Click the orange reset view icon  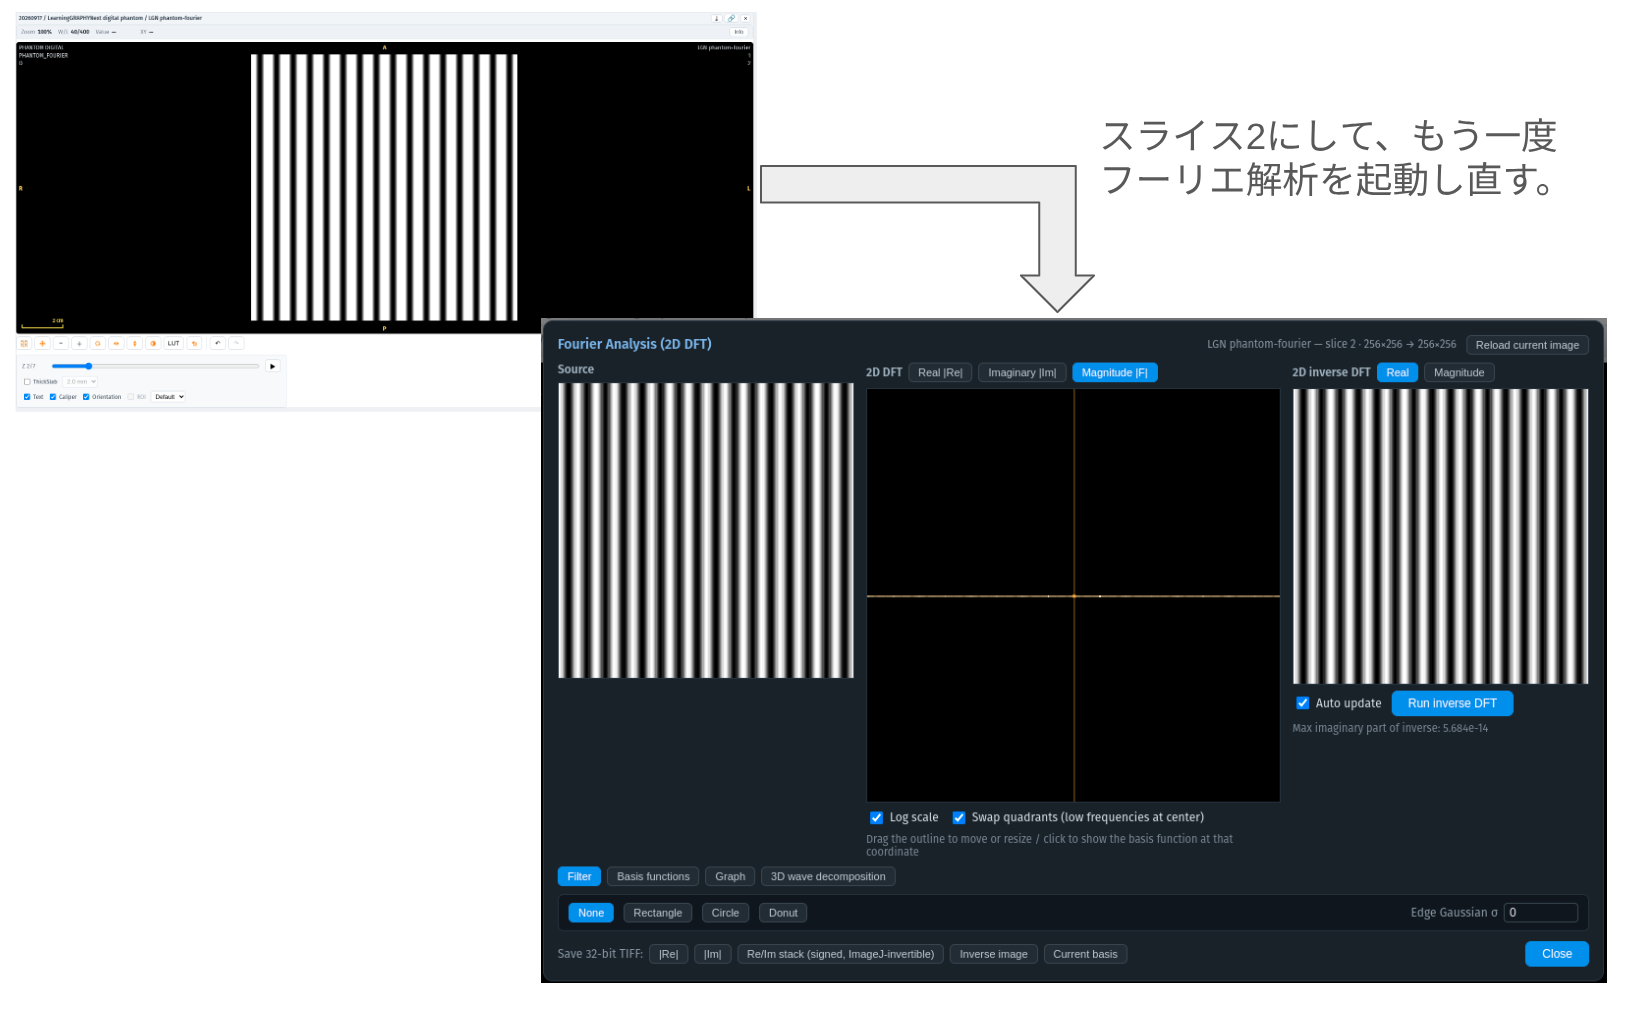click(194, 343)
